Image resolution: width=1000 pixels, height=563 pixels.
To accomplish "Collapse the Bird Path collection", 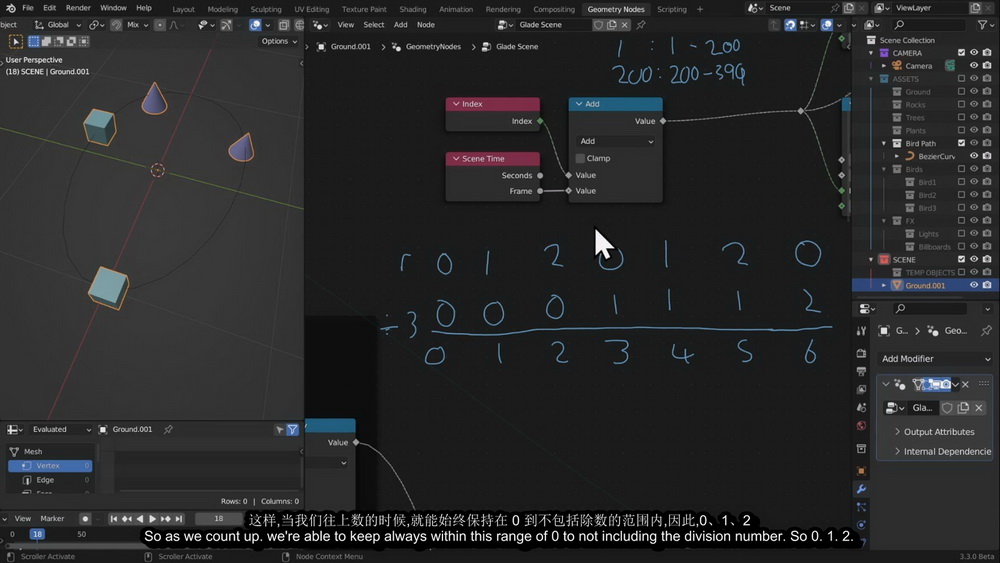I will point(884,143).
